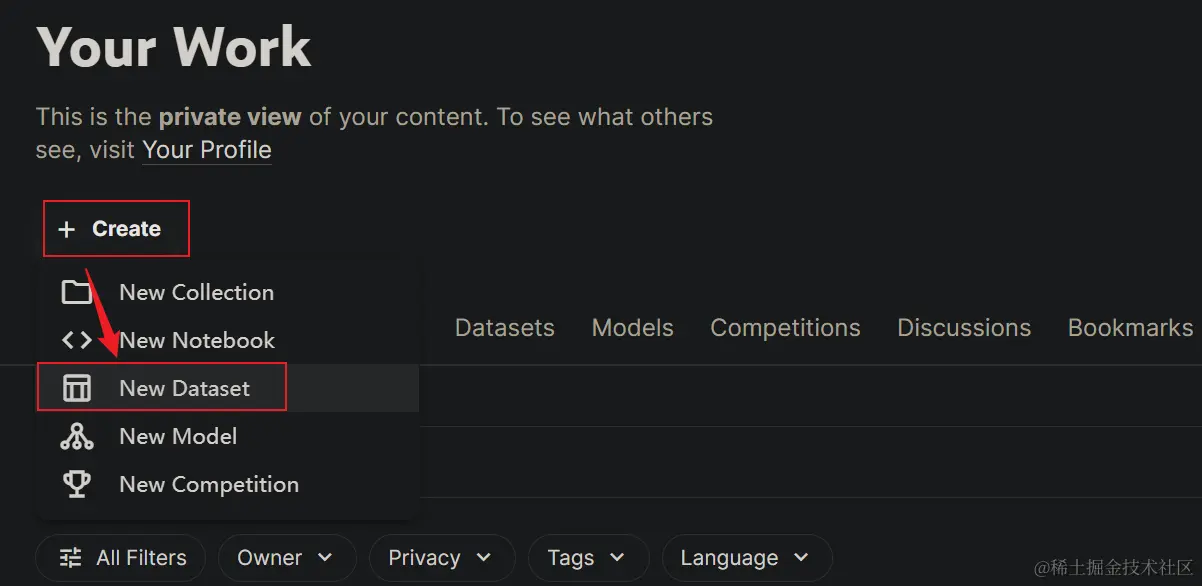Expand the Privacy filter dropdown
Viewport: 1202px width, 586px height.
click(x=441, y=558)
